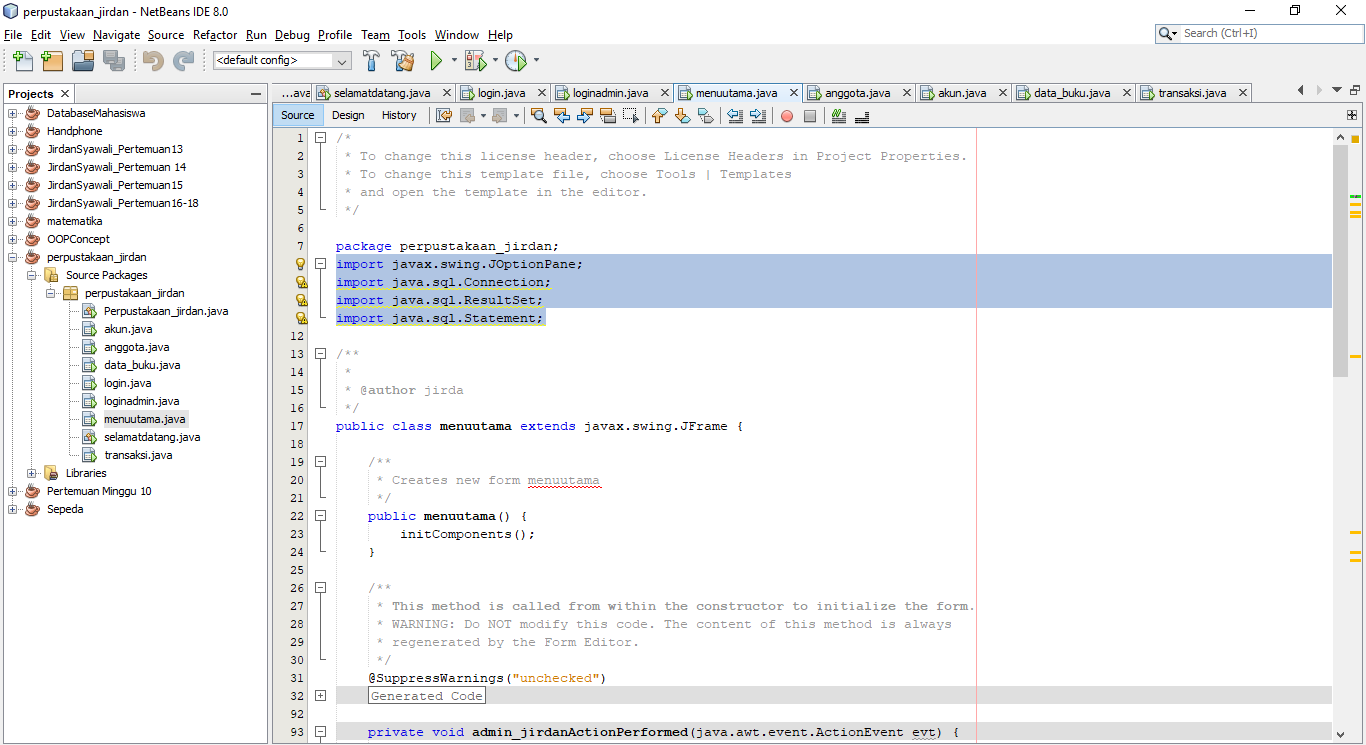
Task: Open the Refactor menu
Action: (x=215, y=35)
